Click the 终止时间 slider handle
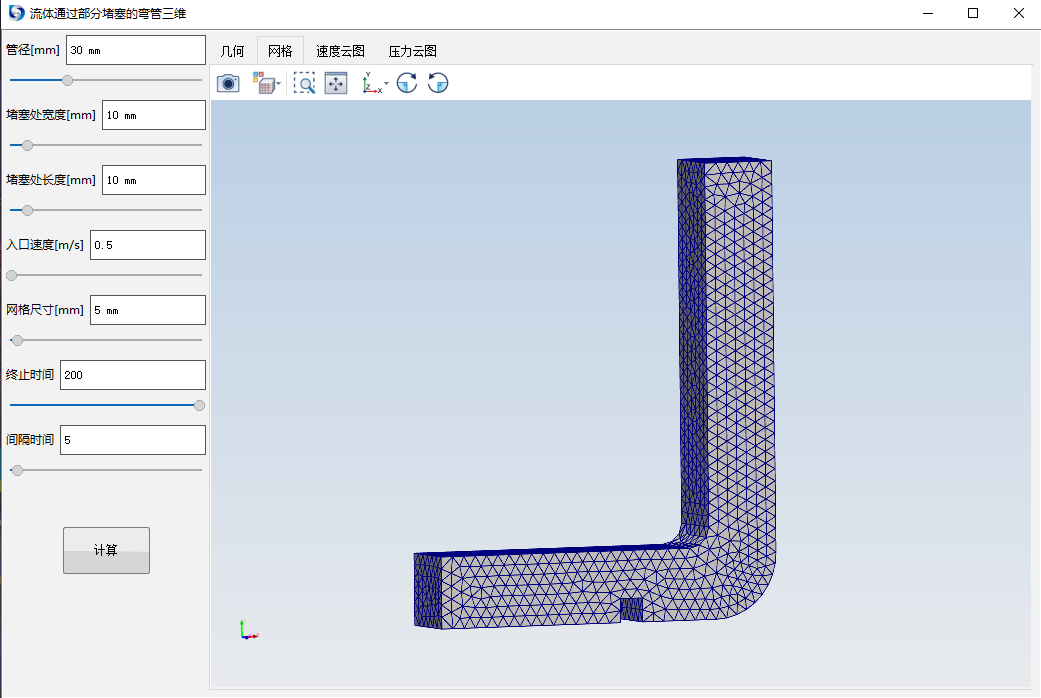1041x698 pixels. 199,406
